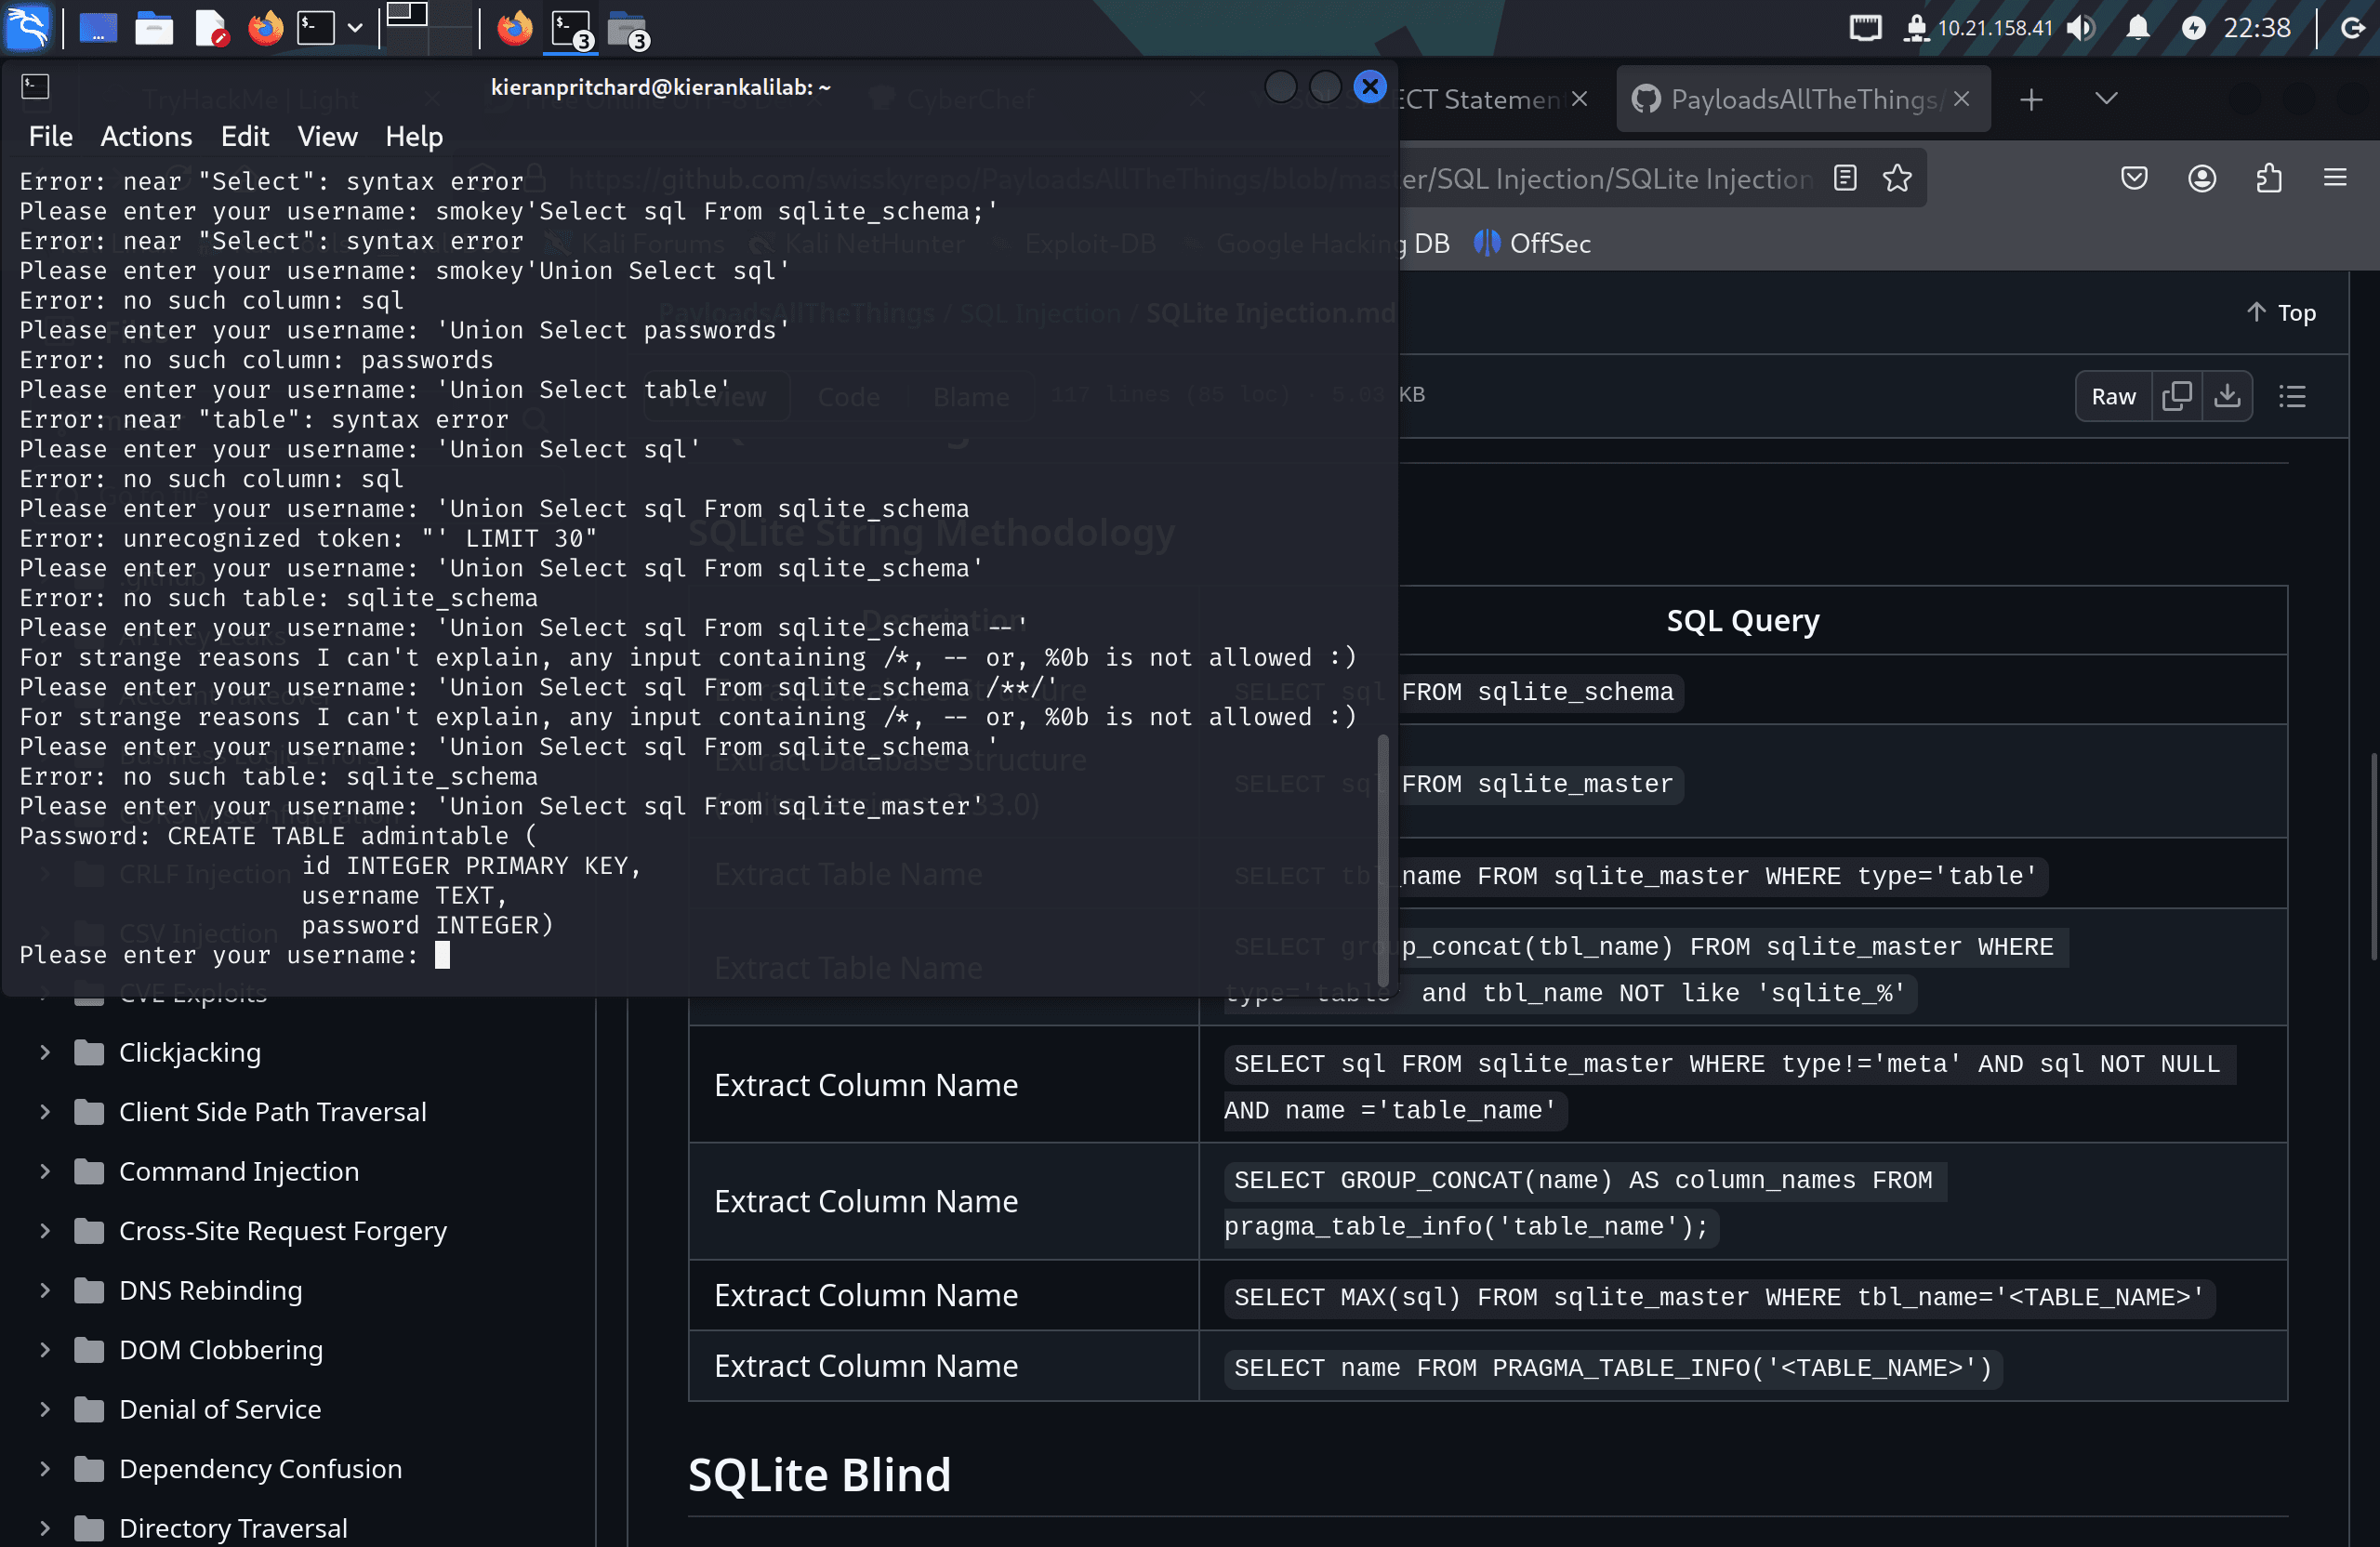2380x1547 pixels.
Task: Bookmark this page with the star icon
Action: coord(1897,178)
